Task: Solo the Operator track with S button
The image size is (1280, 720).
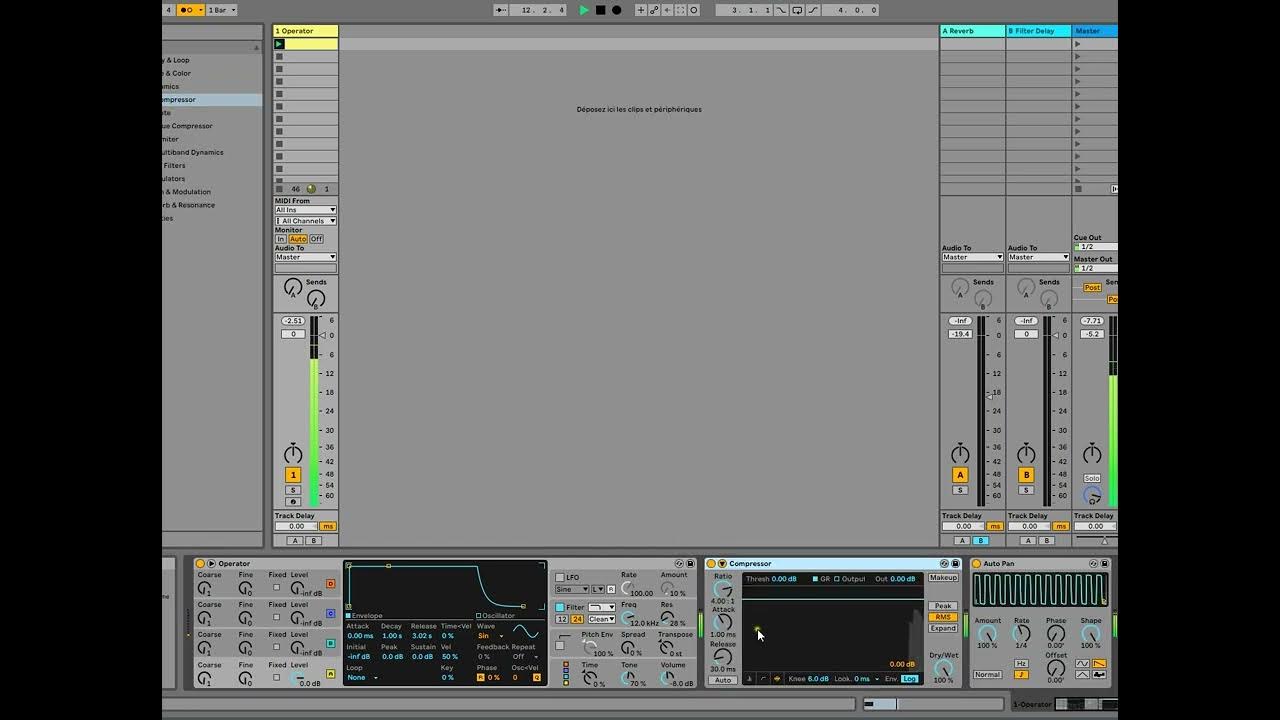Action: coord(293,490)
